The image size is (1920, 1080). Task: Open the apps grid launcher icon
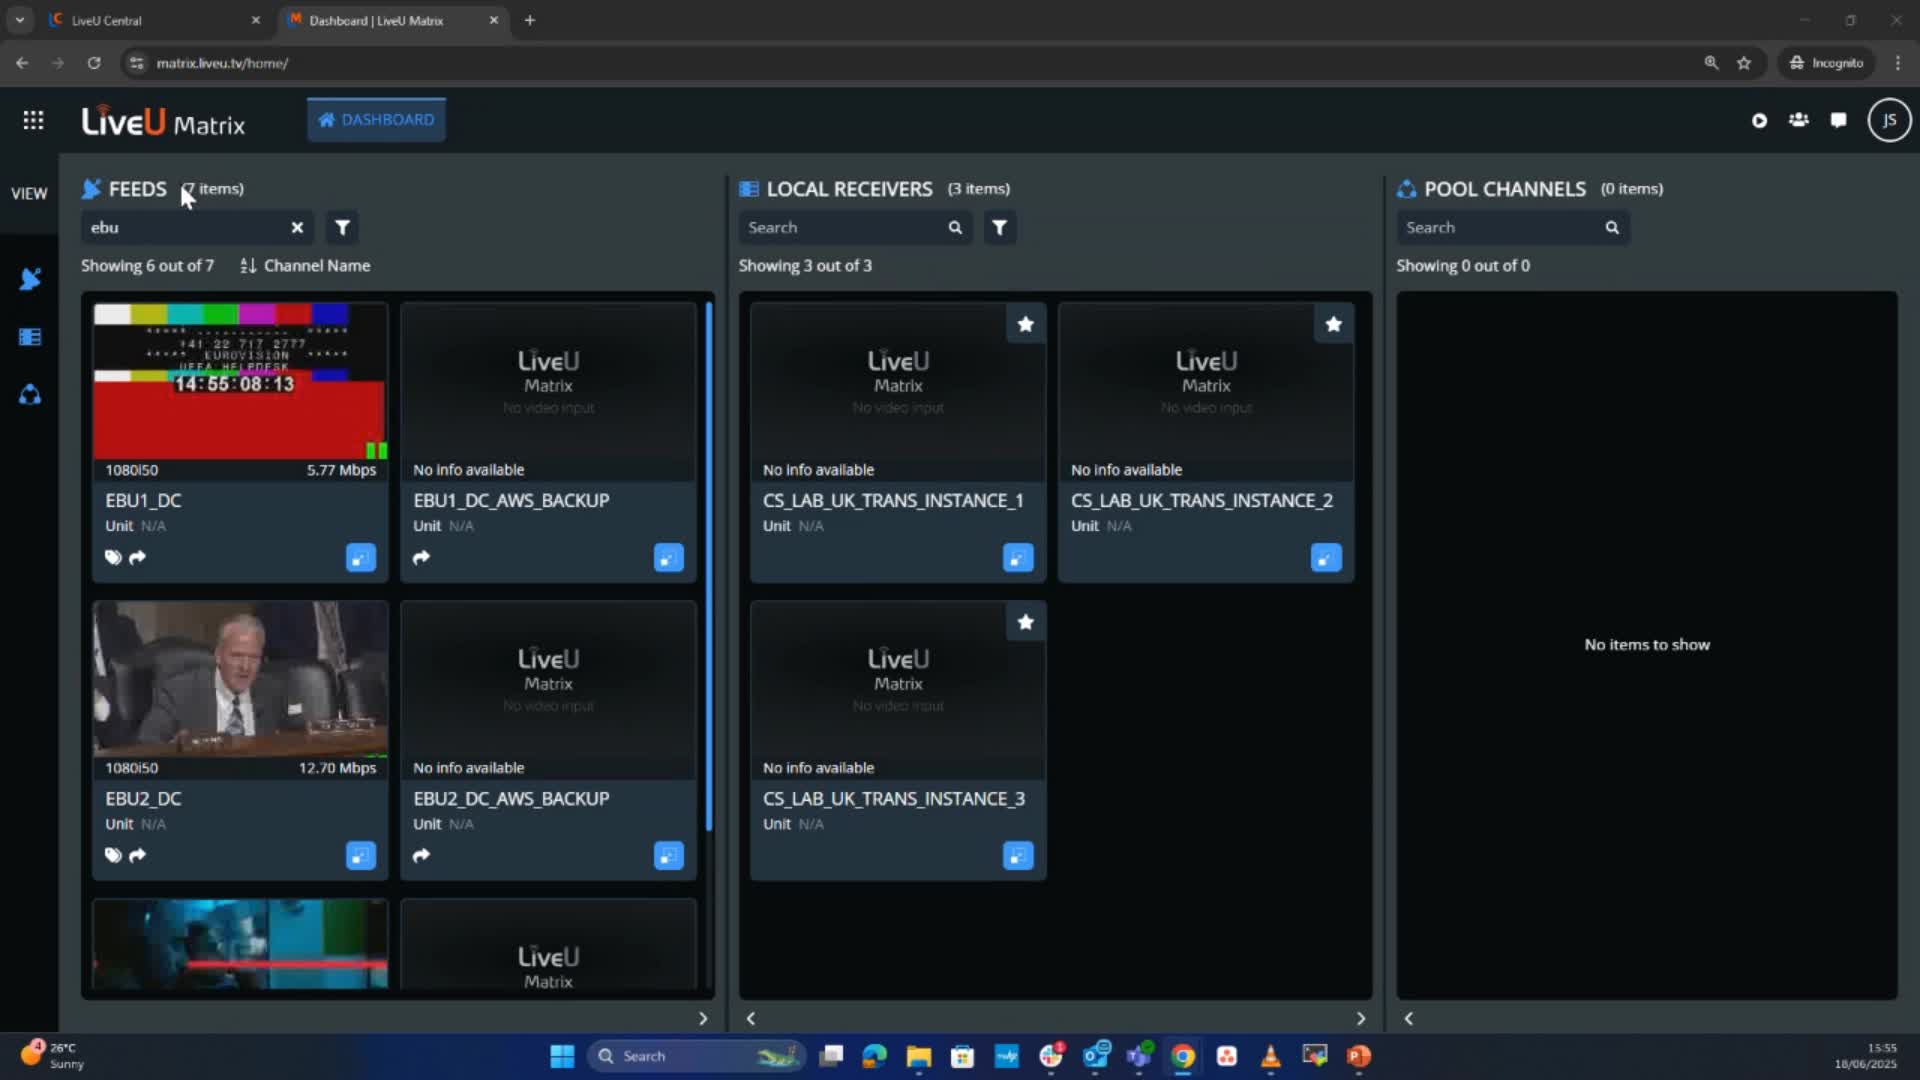[33, 120]
